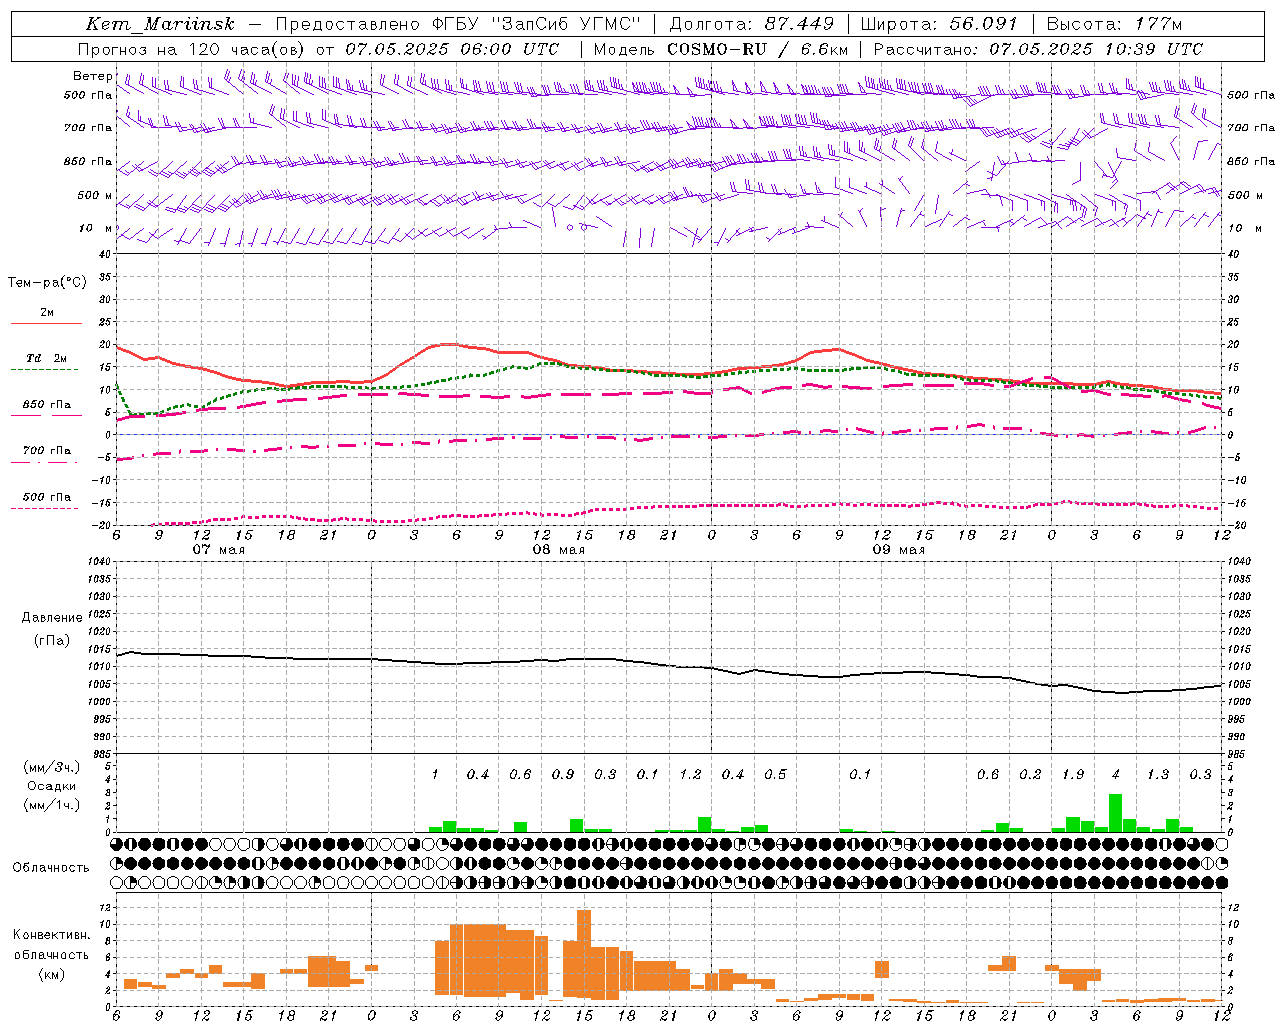Click the 'Облачность' cloudiness panel label

[x=50, y=867]
